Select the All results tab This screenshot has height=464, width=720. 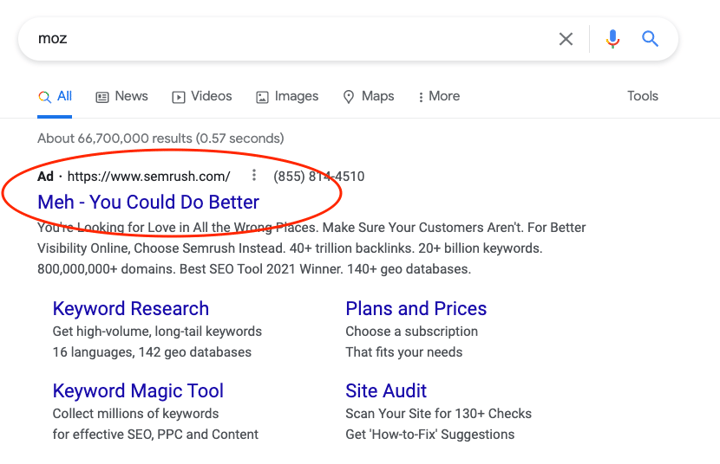[x=55, y=96]
